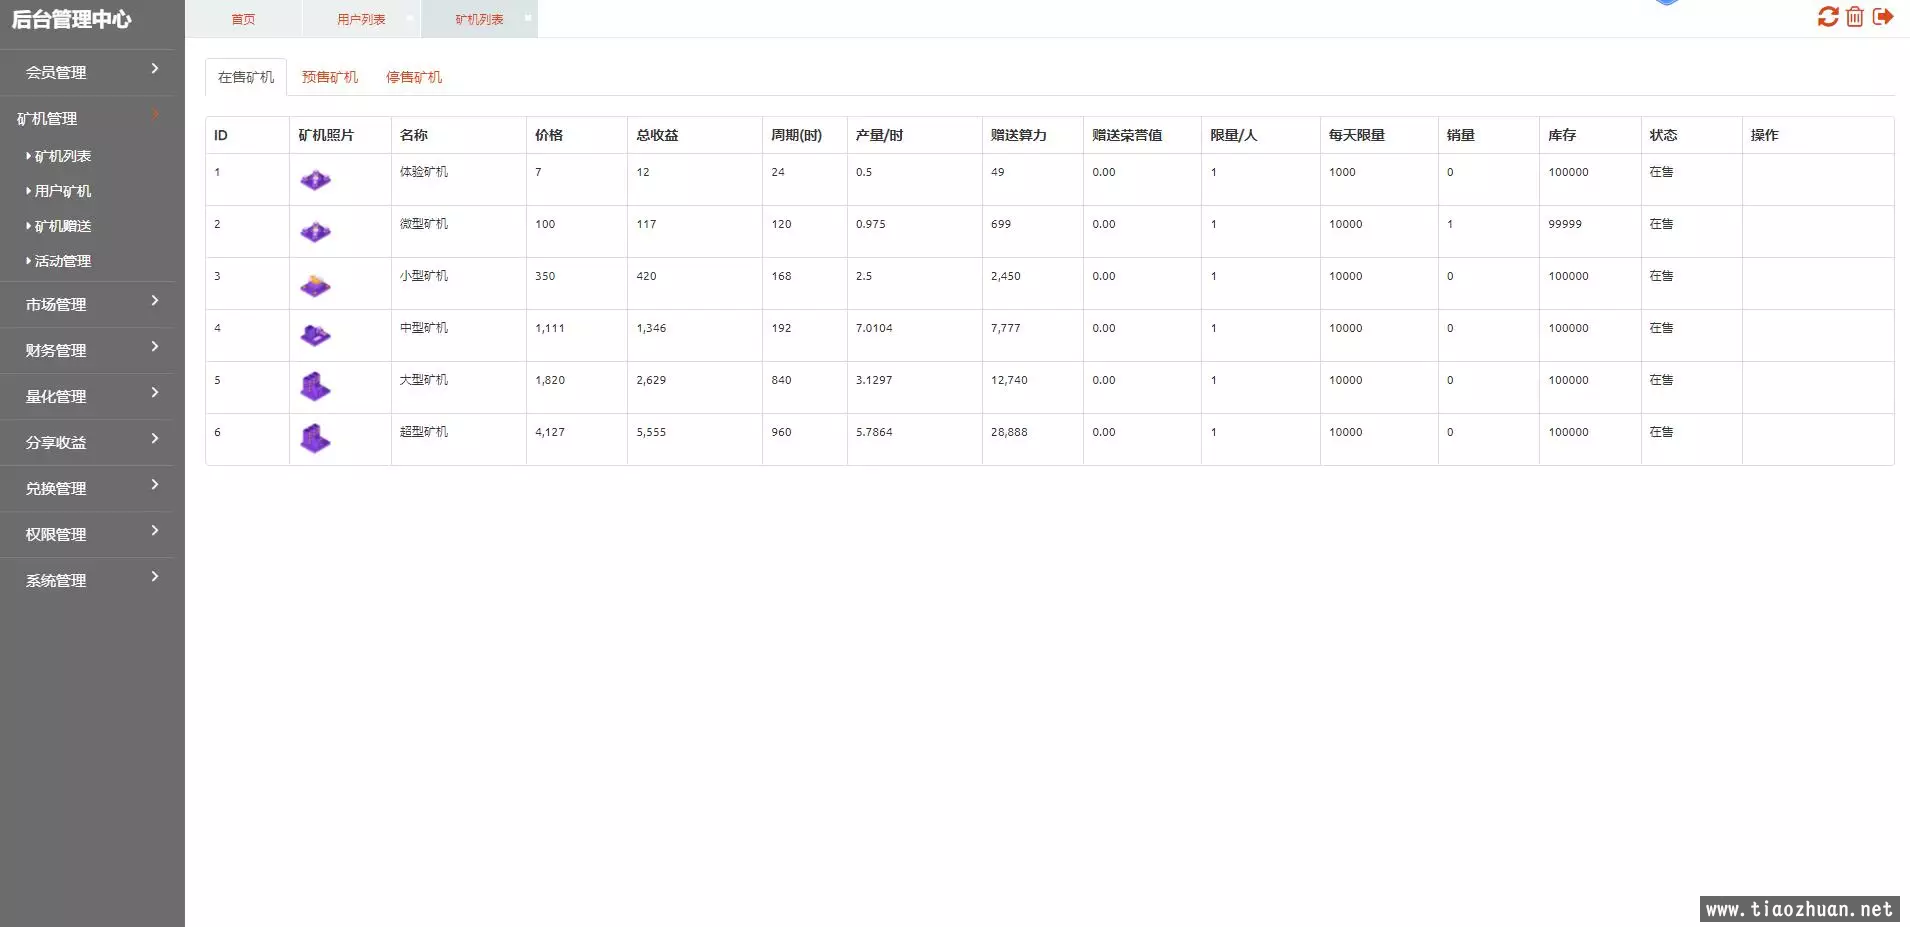This screenshot has height=927, width=1910.
Task: Collapse 矿机管理 sidebar menu
Action: (87, 118)
